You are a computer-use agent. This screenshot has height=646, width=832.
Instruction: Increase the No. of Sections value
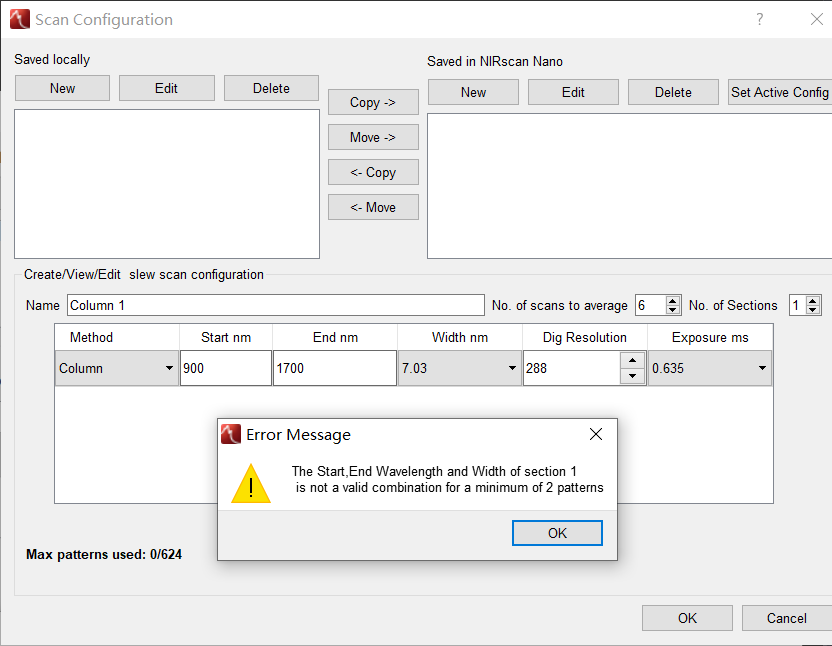click(x=813, y=300)
